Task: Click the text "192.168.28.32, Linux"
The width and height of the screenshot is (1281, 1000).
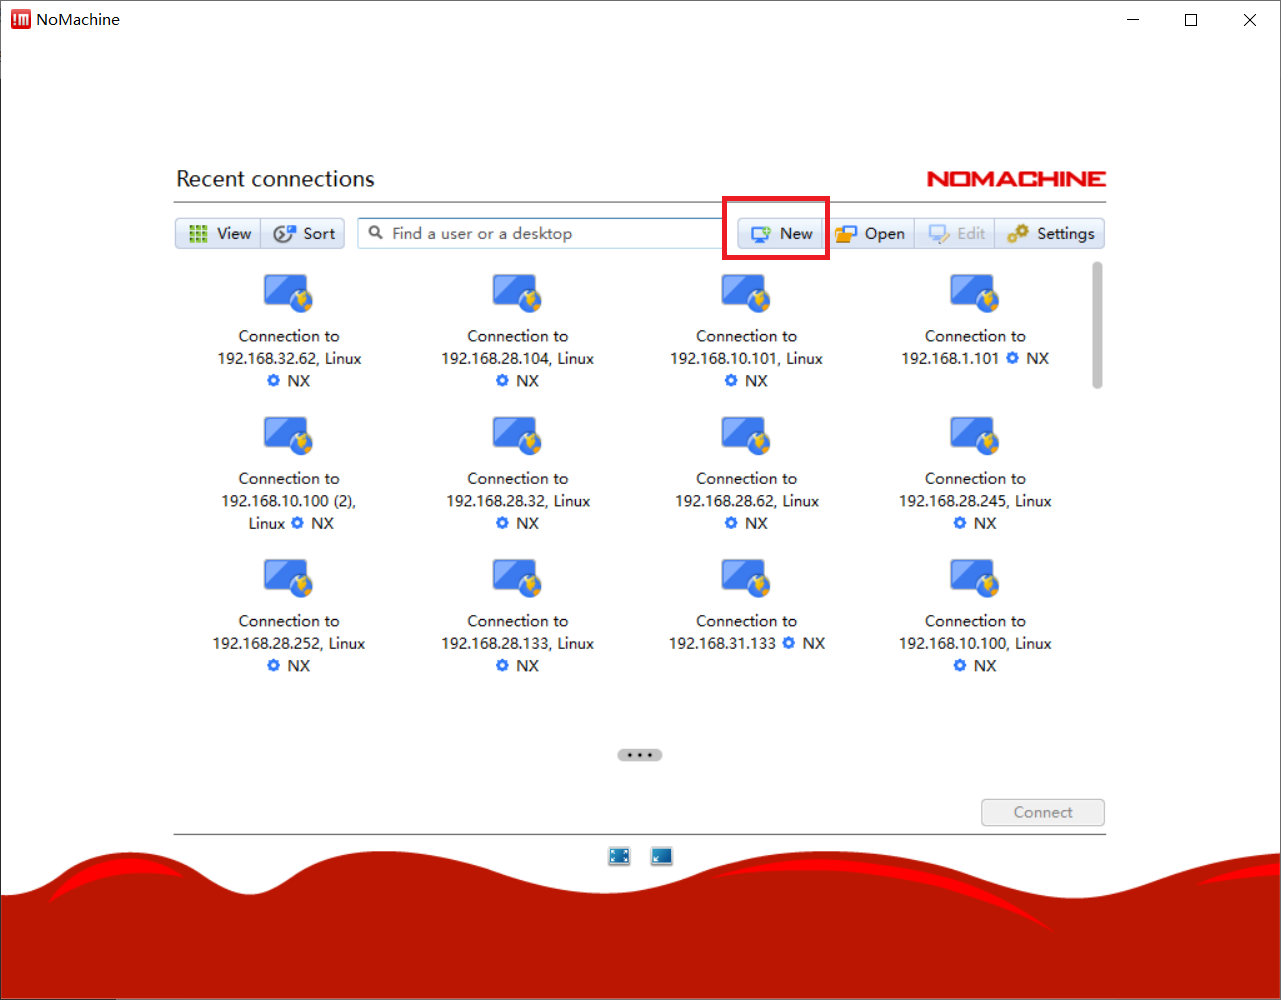Action: point(518,501)
